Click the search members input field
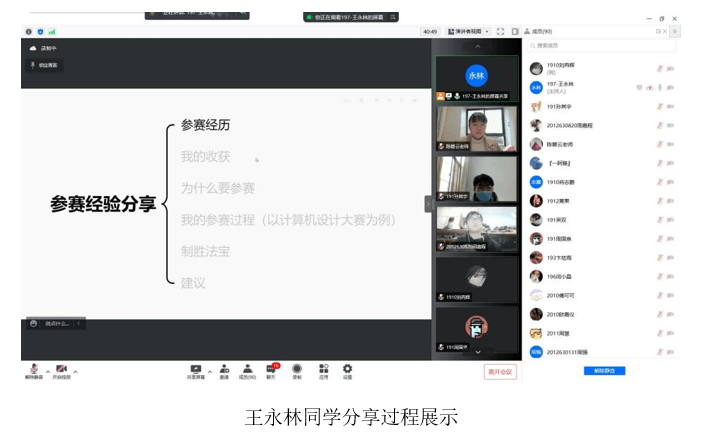Screen dimensions: 706x433 (600, 46)
